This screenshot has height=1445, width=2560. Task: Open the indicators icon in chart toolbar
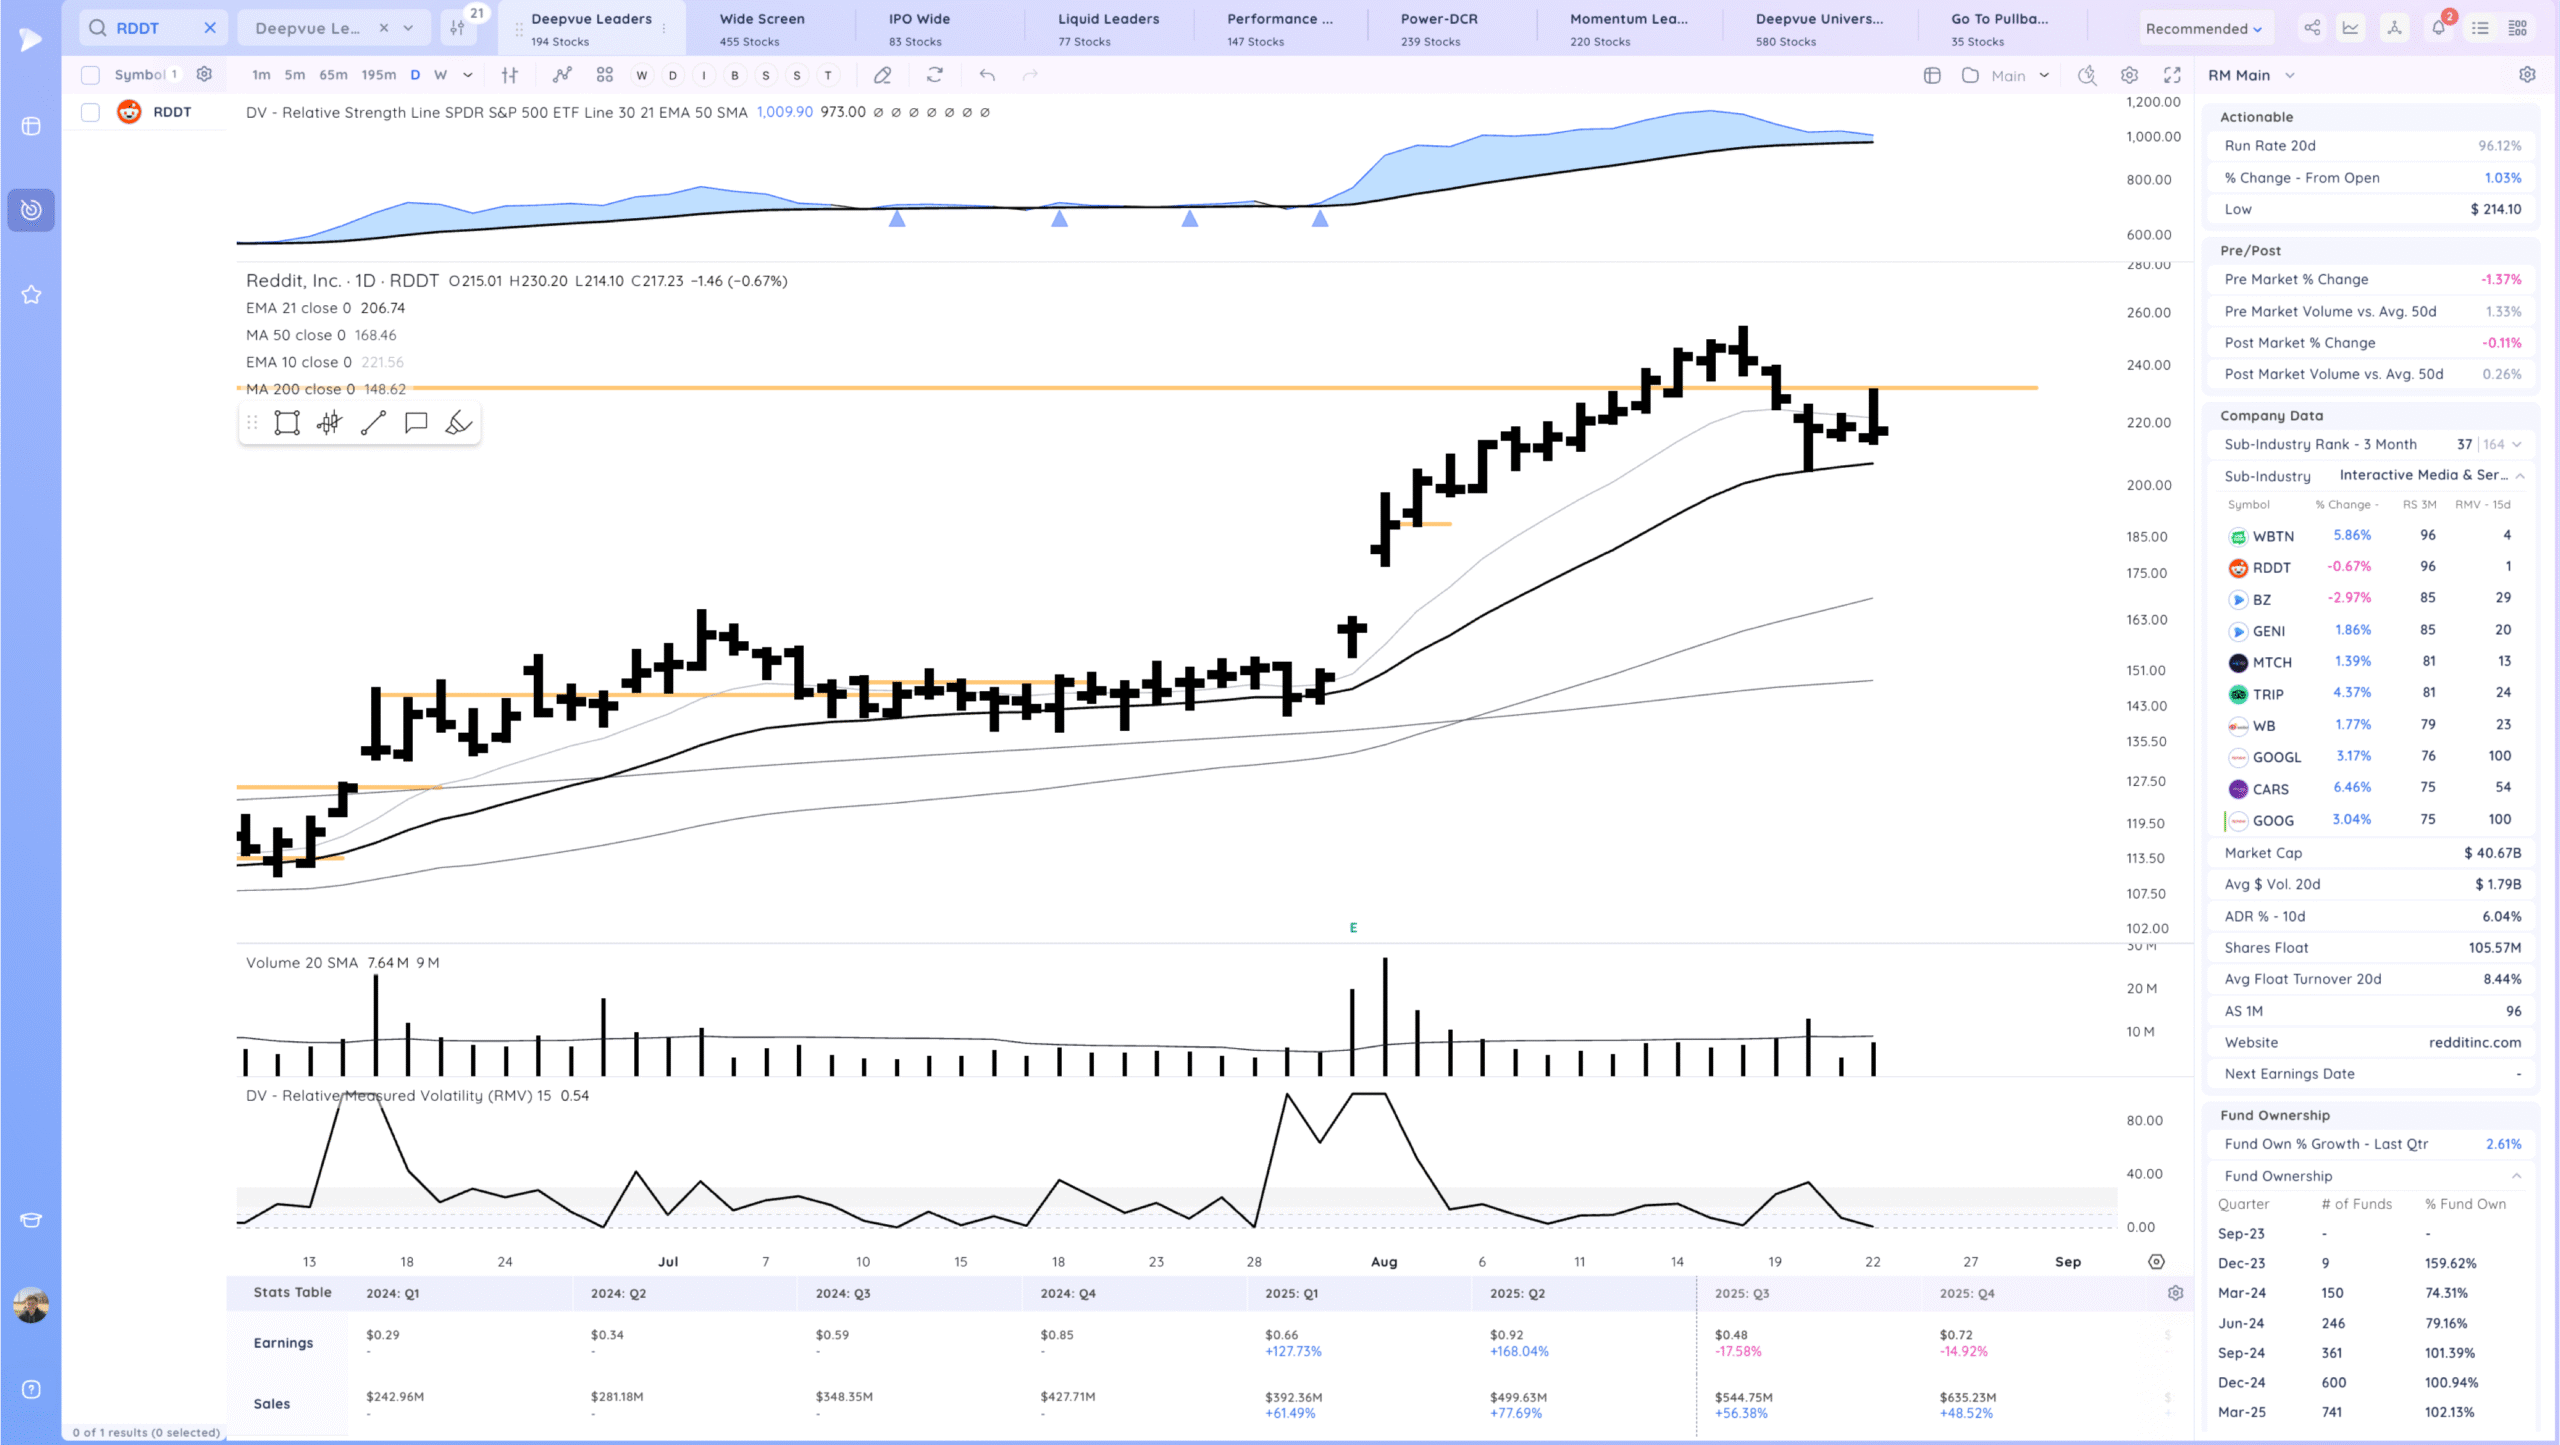pyautogui.click(x=562, y=75)
